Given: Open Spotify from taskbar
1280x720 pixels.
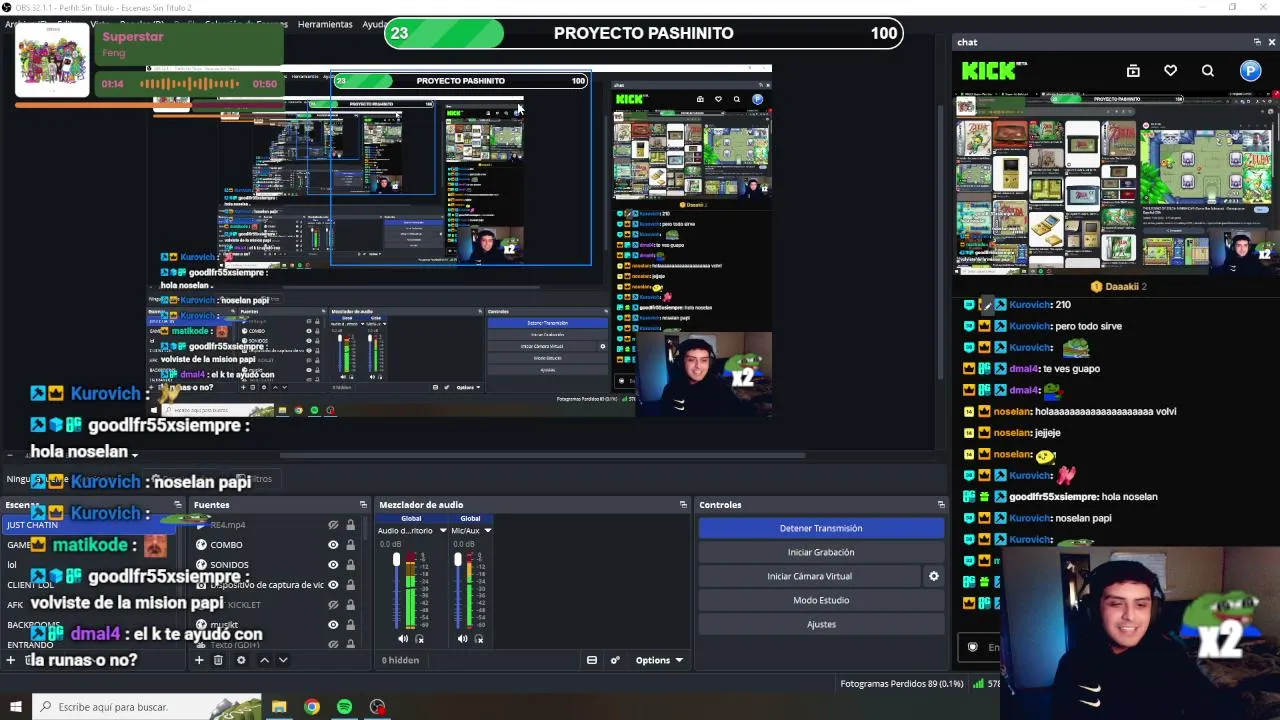Looking at the screenshot, I should (x=345, y=707).
